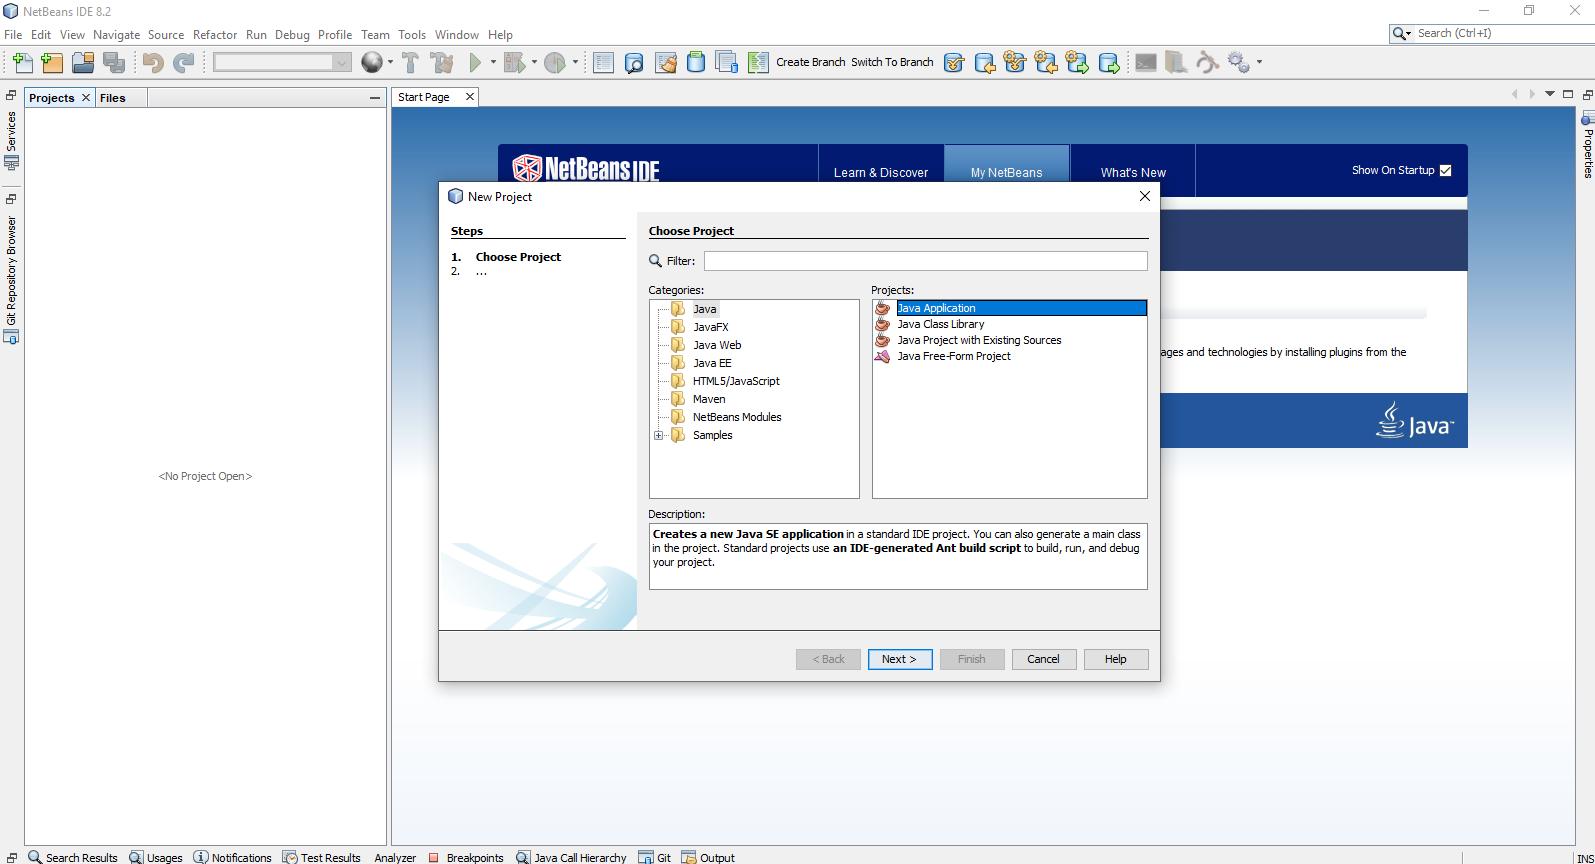Open the browser selection dropdown arrow

(390, 62)
